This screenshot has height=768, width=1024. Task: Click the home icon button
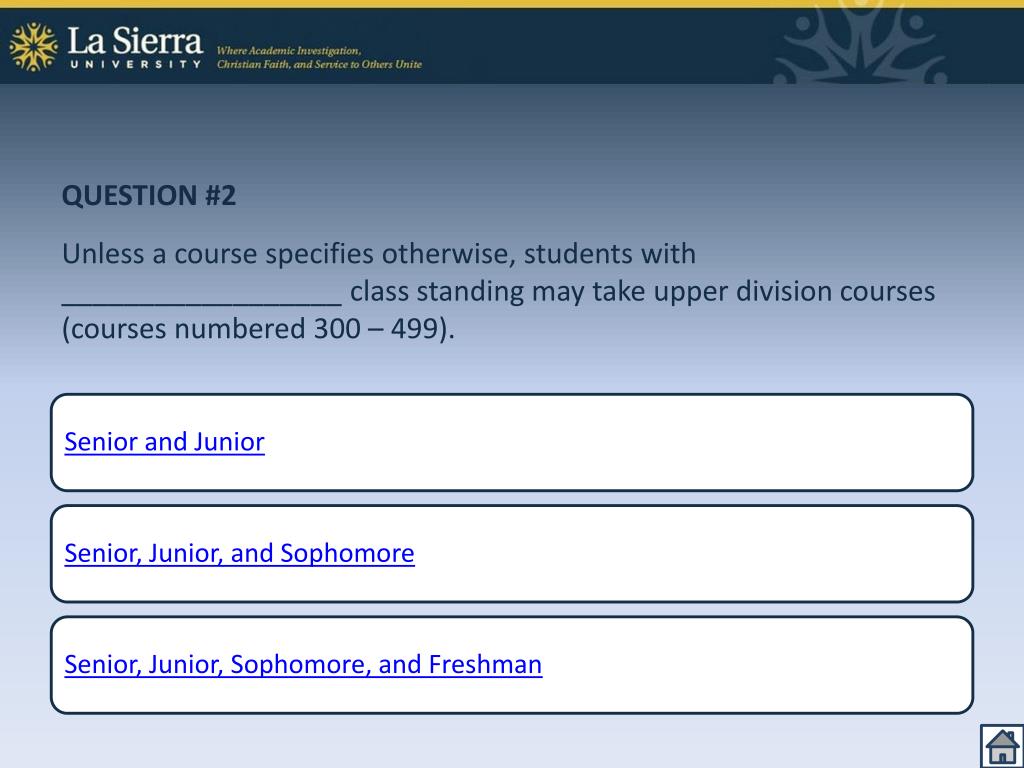[x=1001, y=746]
